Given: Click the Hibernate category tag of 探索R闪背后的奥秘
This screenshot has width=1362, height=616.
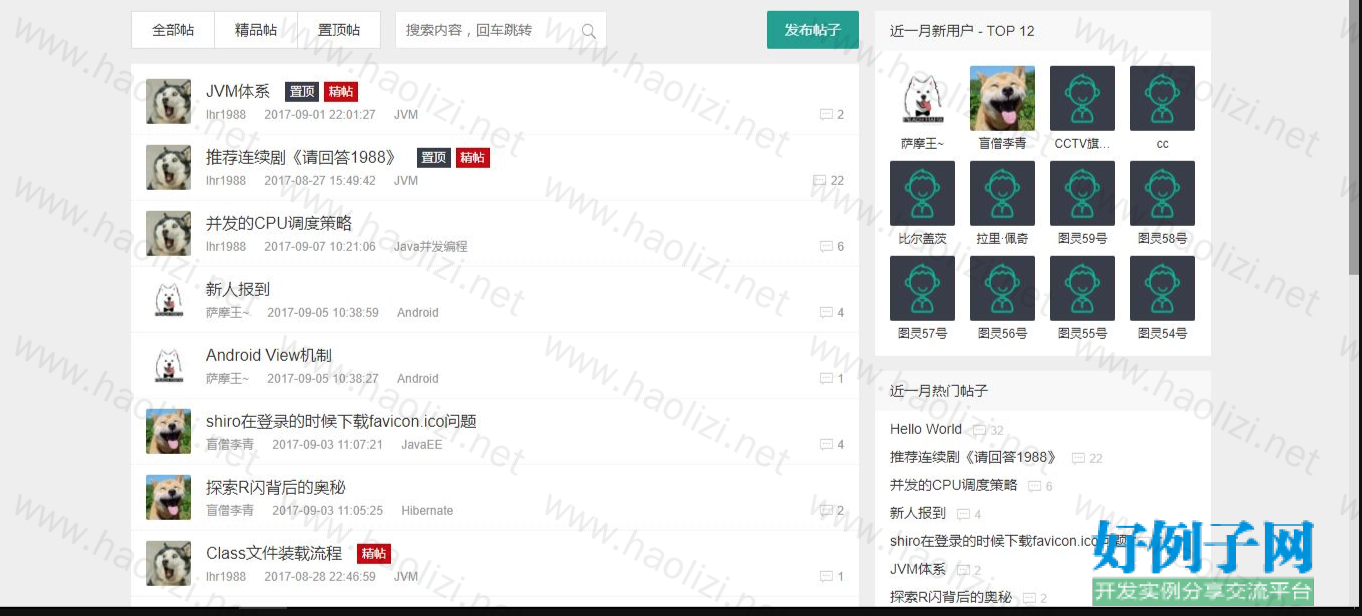Looking at the screenshot, I should (x=427, y=510).
